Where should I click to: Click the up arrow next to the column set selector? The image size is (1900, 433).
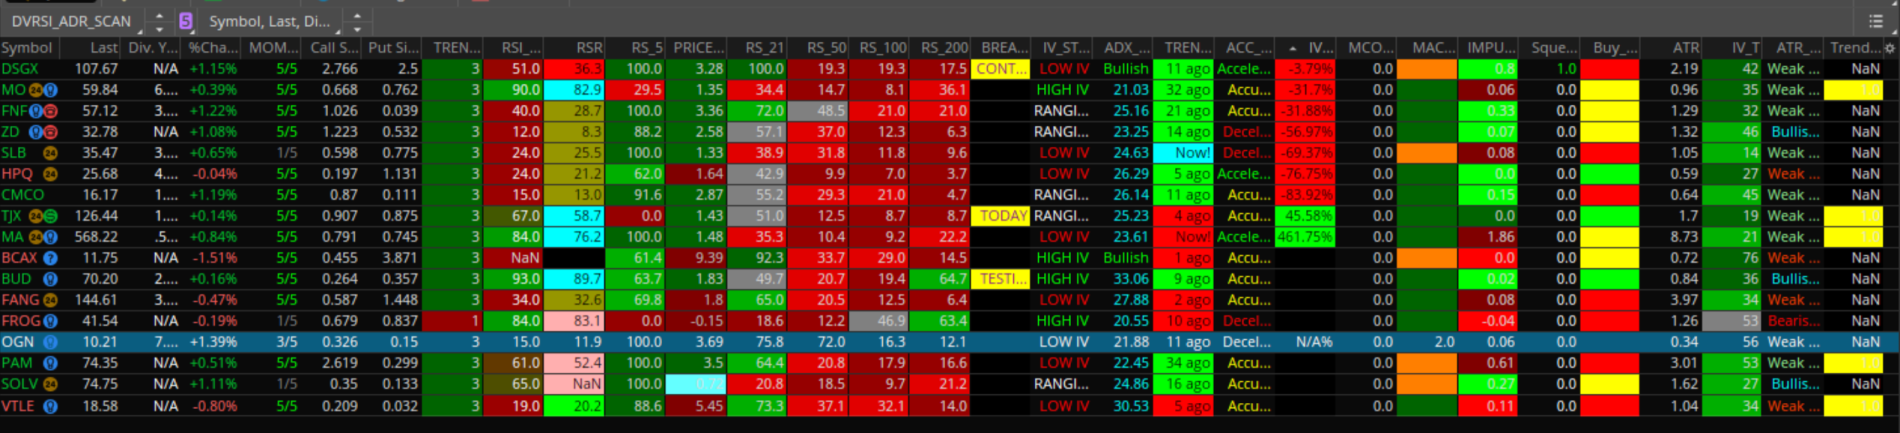tap(357, 15)
